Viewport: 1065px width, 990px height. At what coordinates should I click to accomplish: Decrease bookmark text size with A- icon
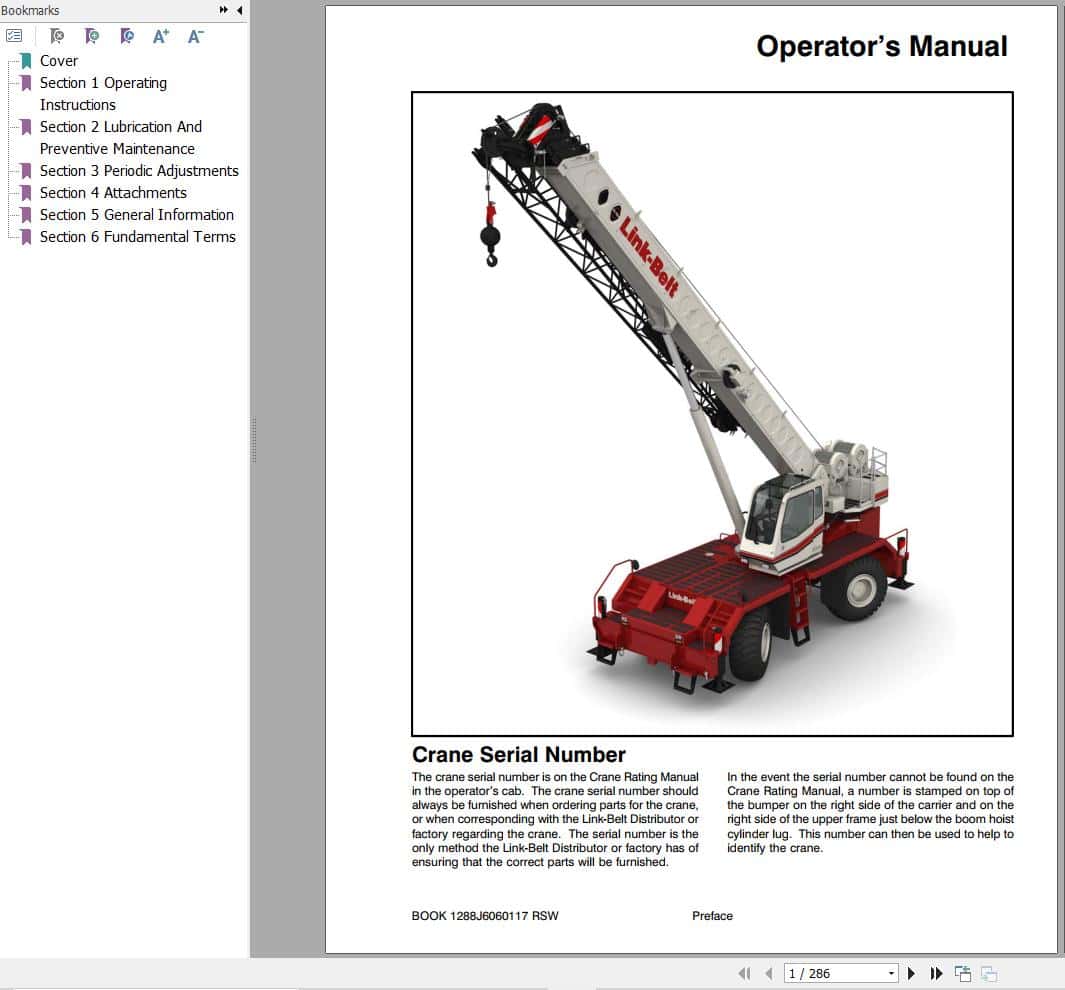195,36
